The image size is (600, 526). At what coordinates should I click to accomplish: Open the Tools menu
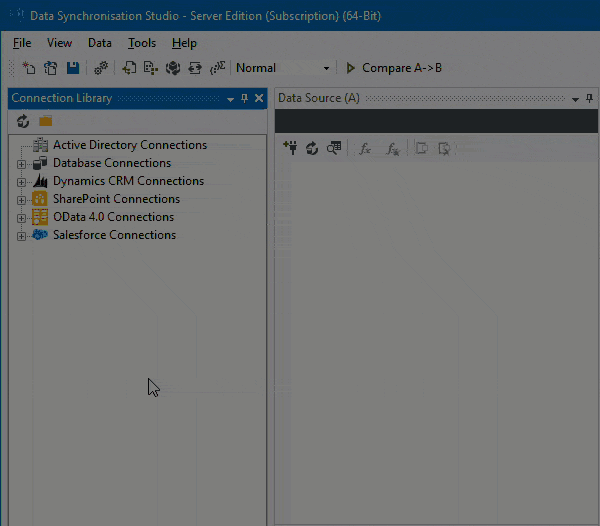(141, 43)
